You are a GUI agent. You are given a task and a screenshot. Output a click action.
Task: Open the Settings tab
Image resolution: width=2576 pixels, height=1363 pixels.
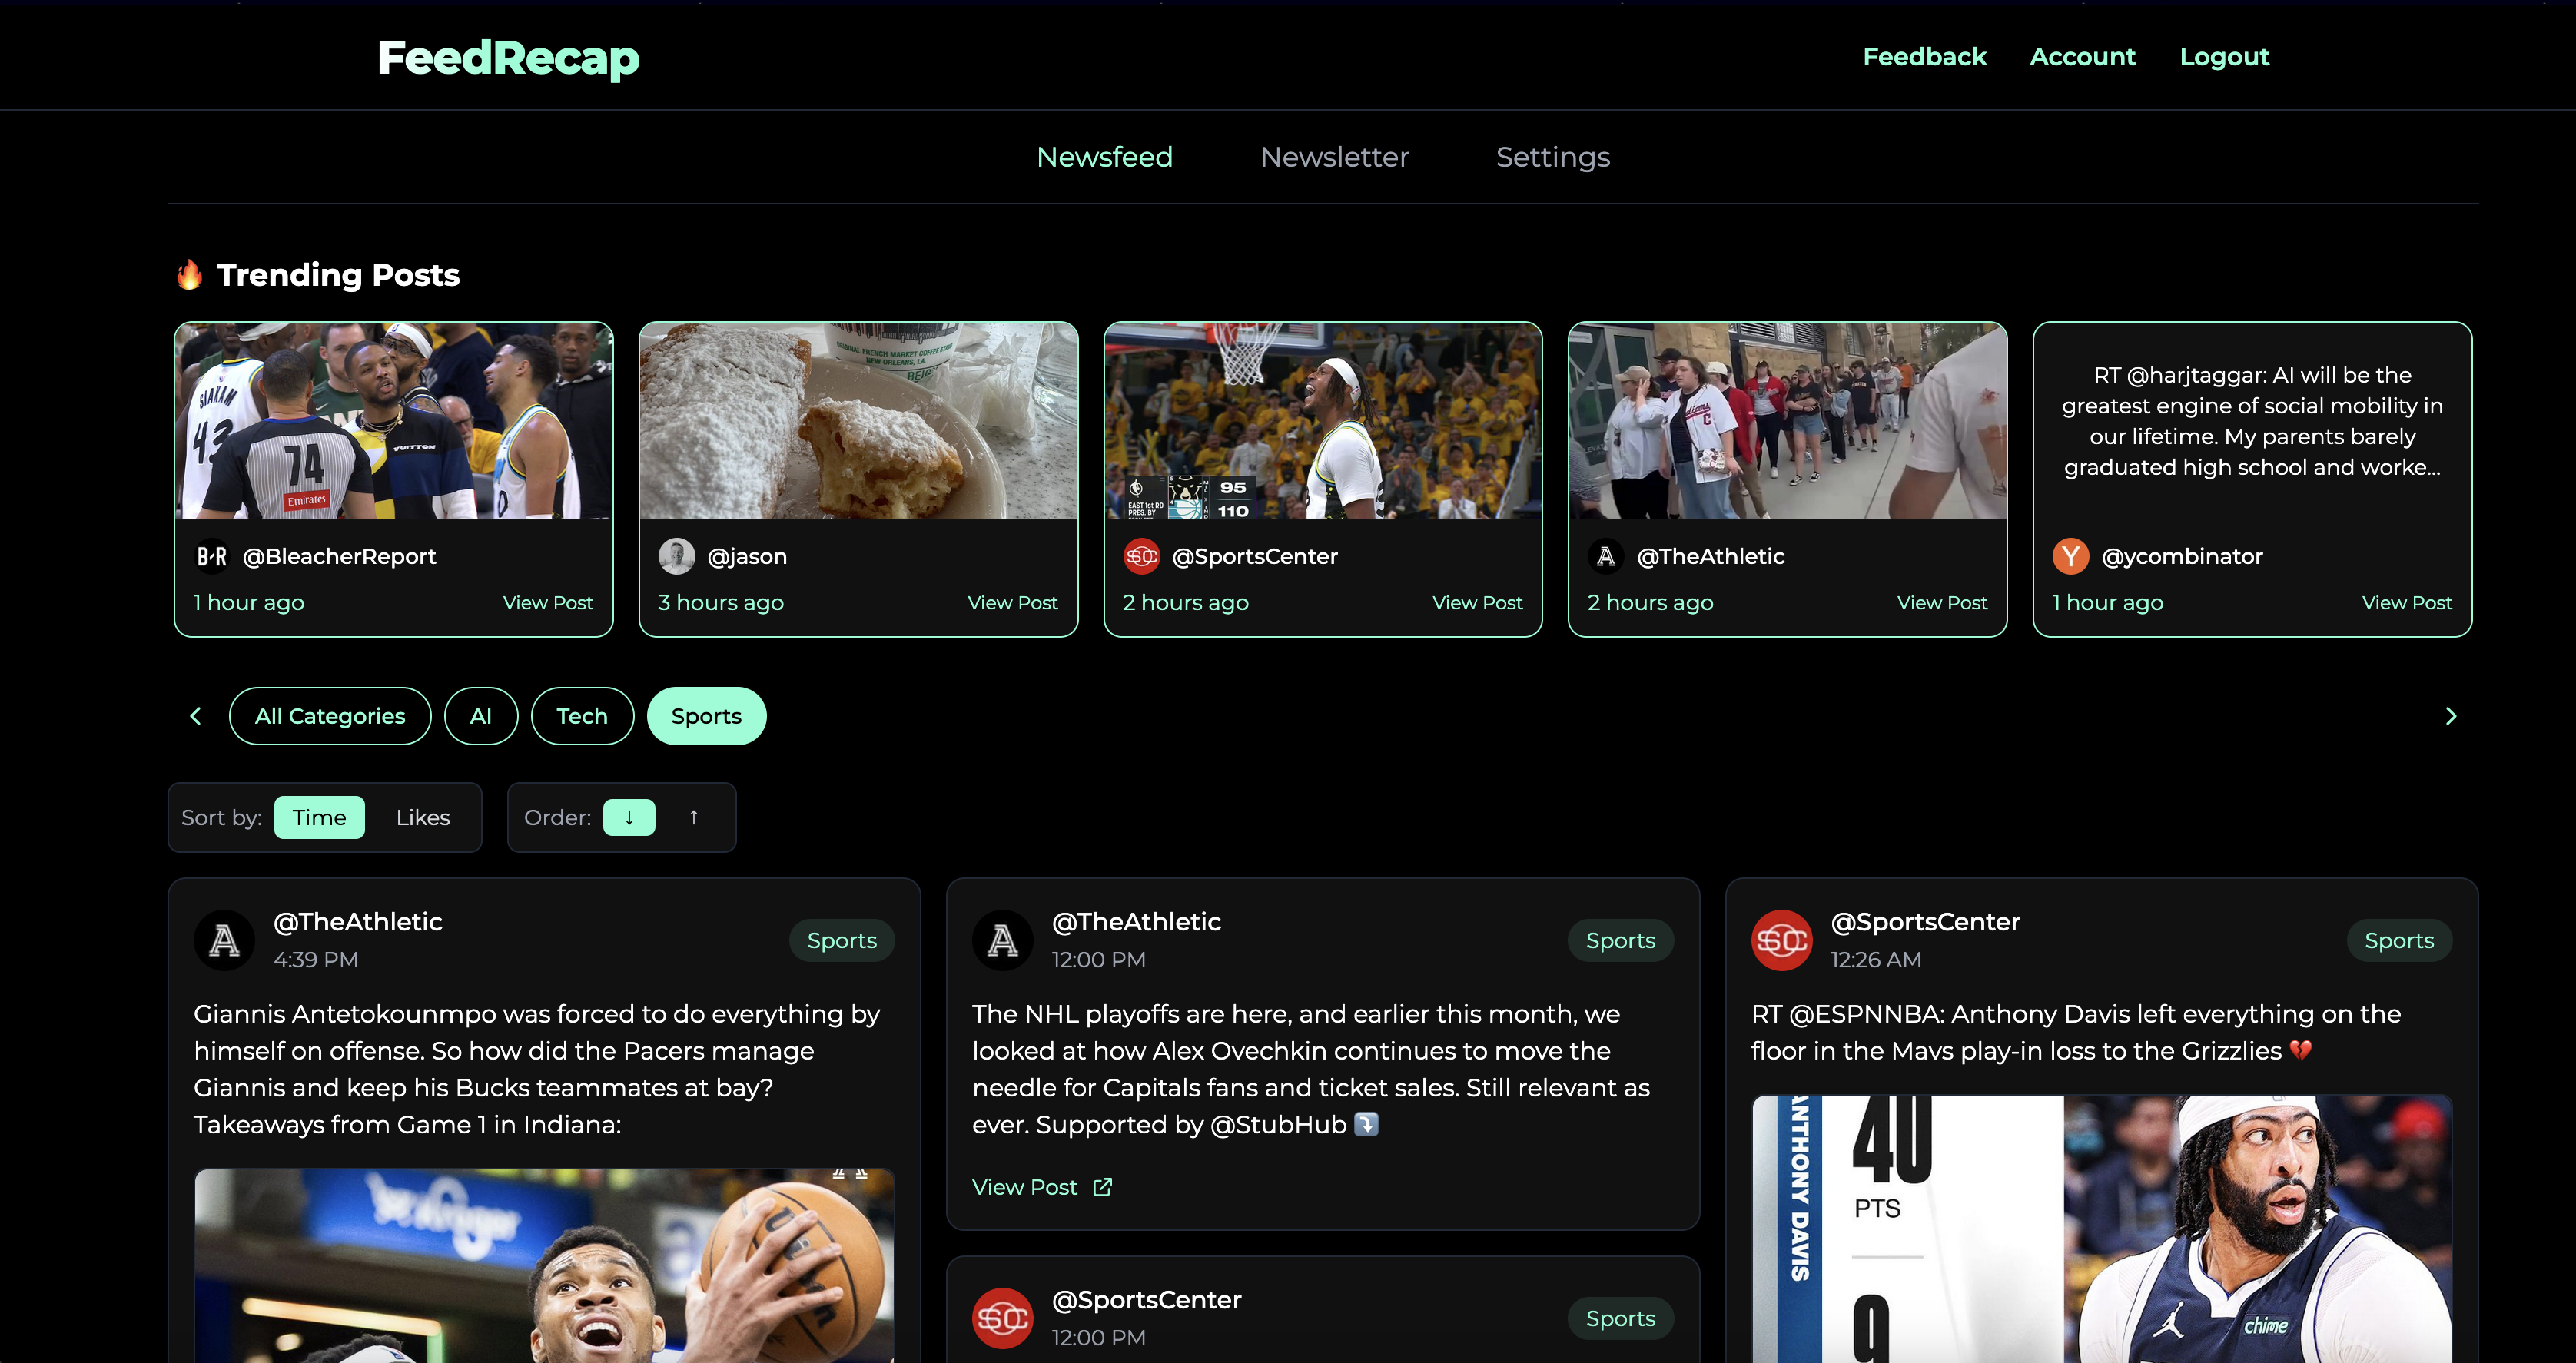(x=1552, y=157)
